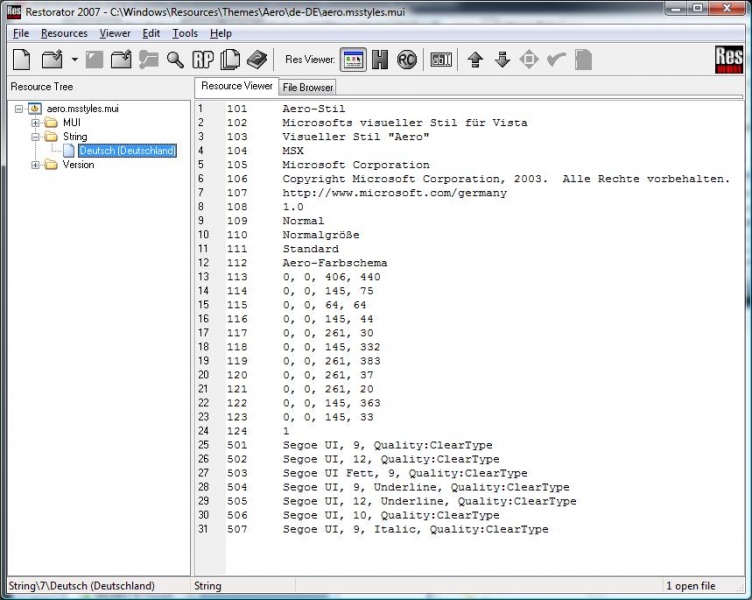Select aero.msstyles.mui in the tree

pos(82,109)
